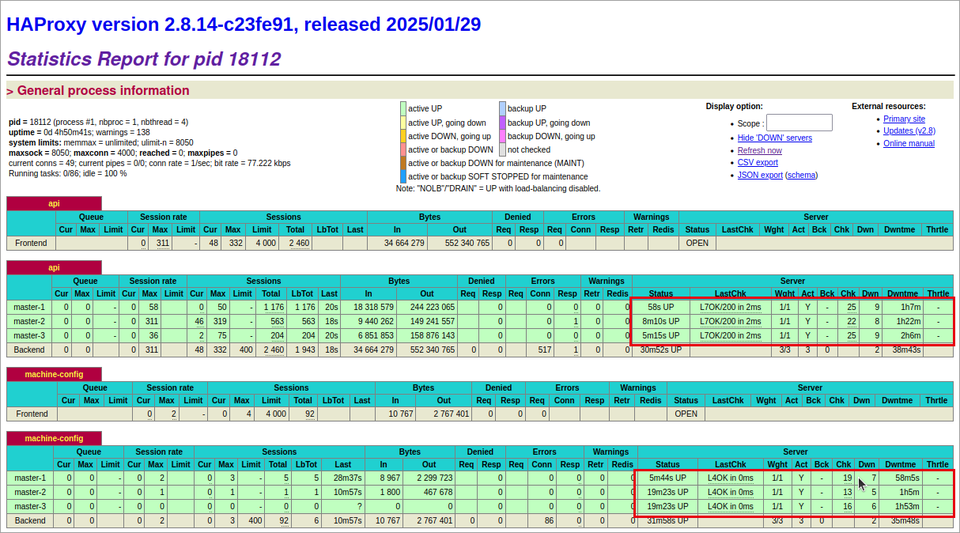Open the Updates (v2.8) link
The height and width of the screenshot is (533, 960).
coord(909,131)
